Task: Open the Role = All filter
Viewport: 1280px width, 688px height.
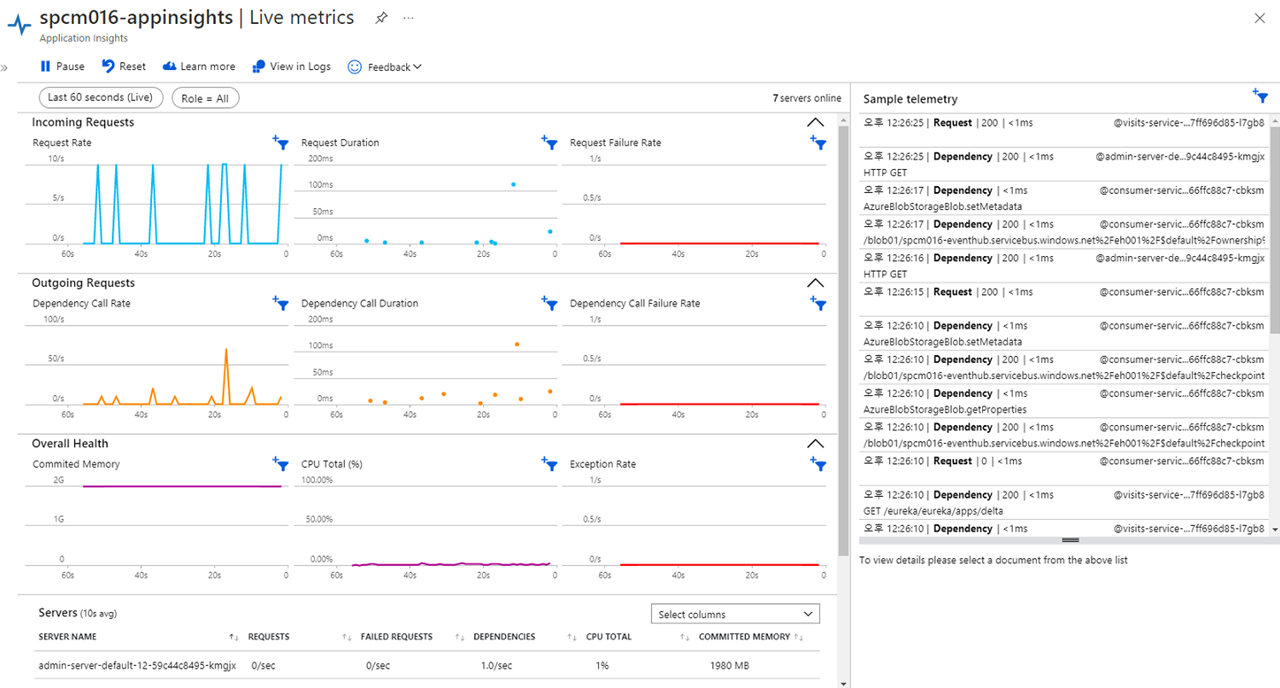Action: 206,98
